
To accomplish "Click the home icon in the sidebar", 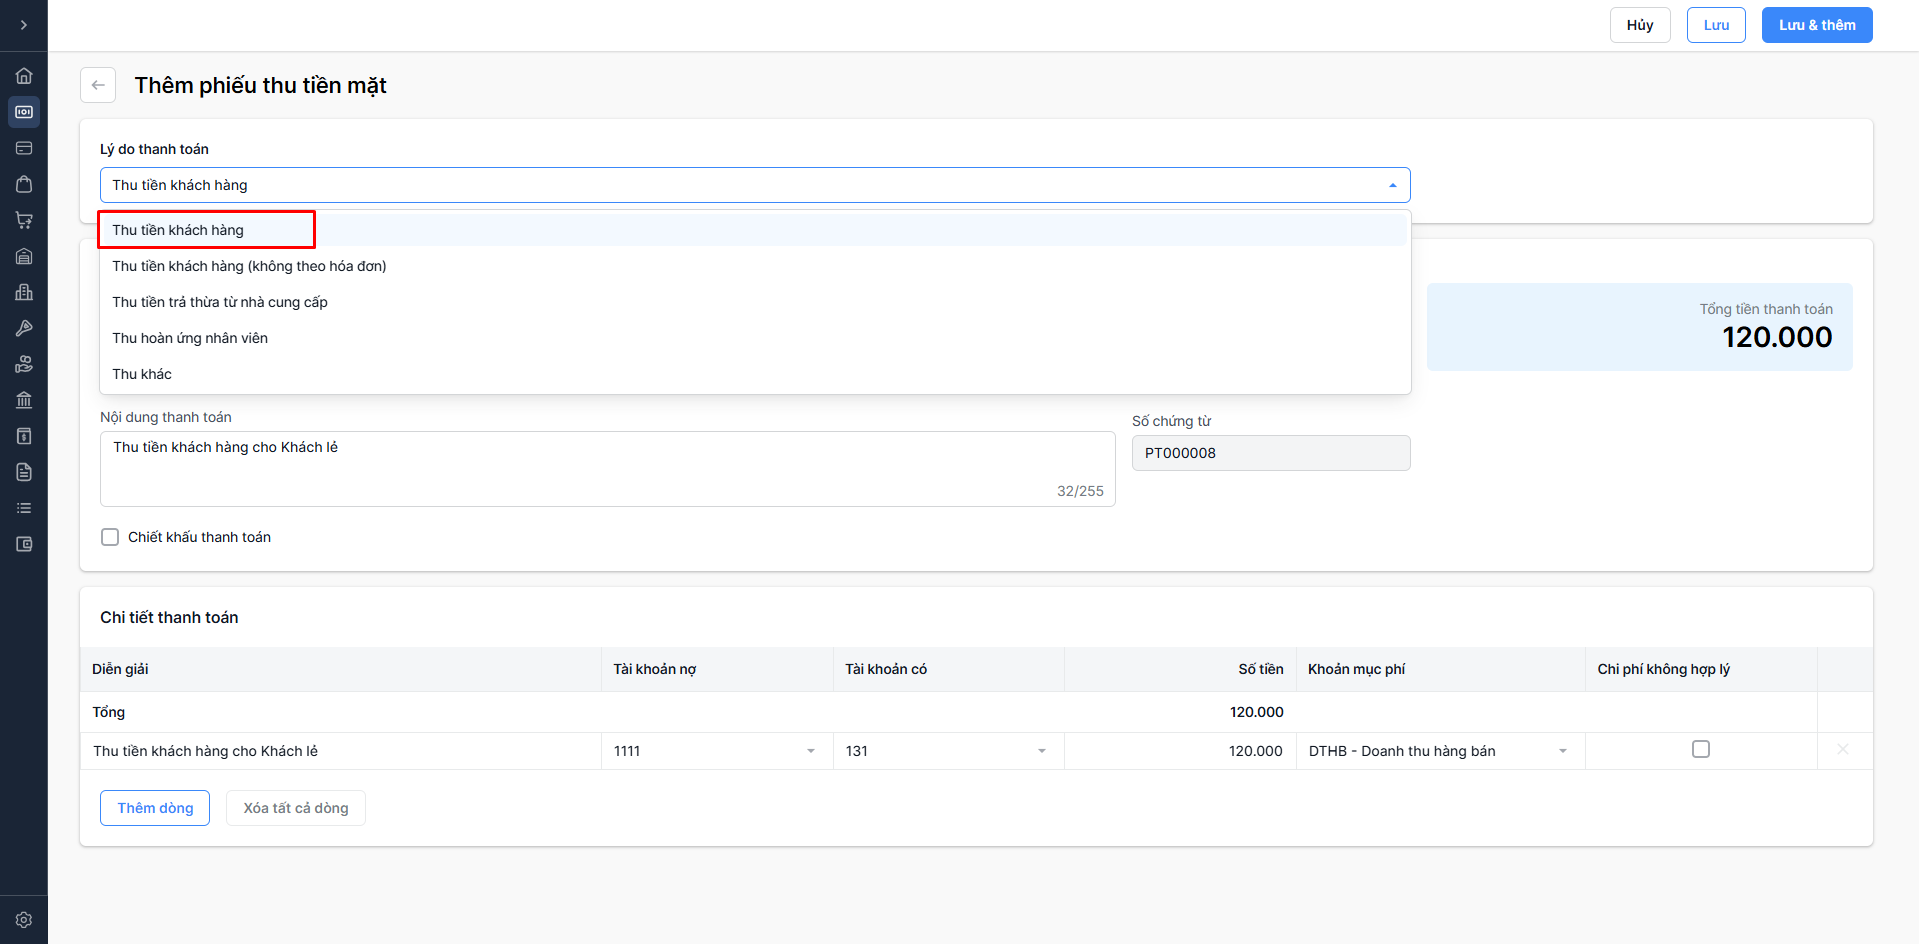I will 24,76.
